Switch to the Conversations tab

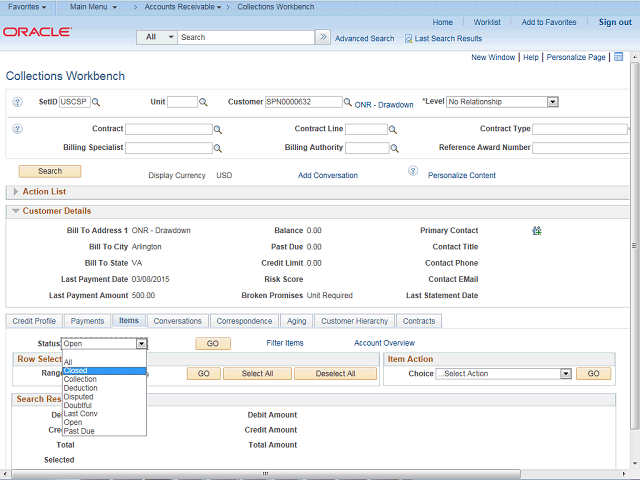(x=177, y=321)
